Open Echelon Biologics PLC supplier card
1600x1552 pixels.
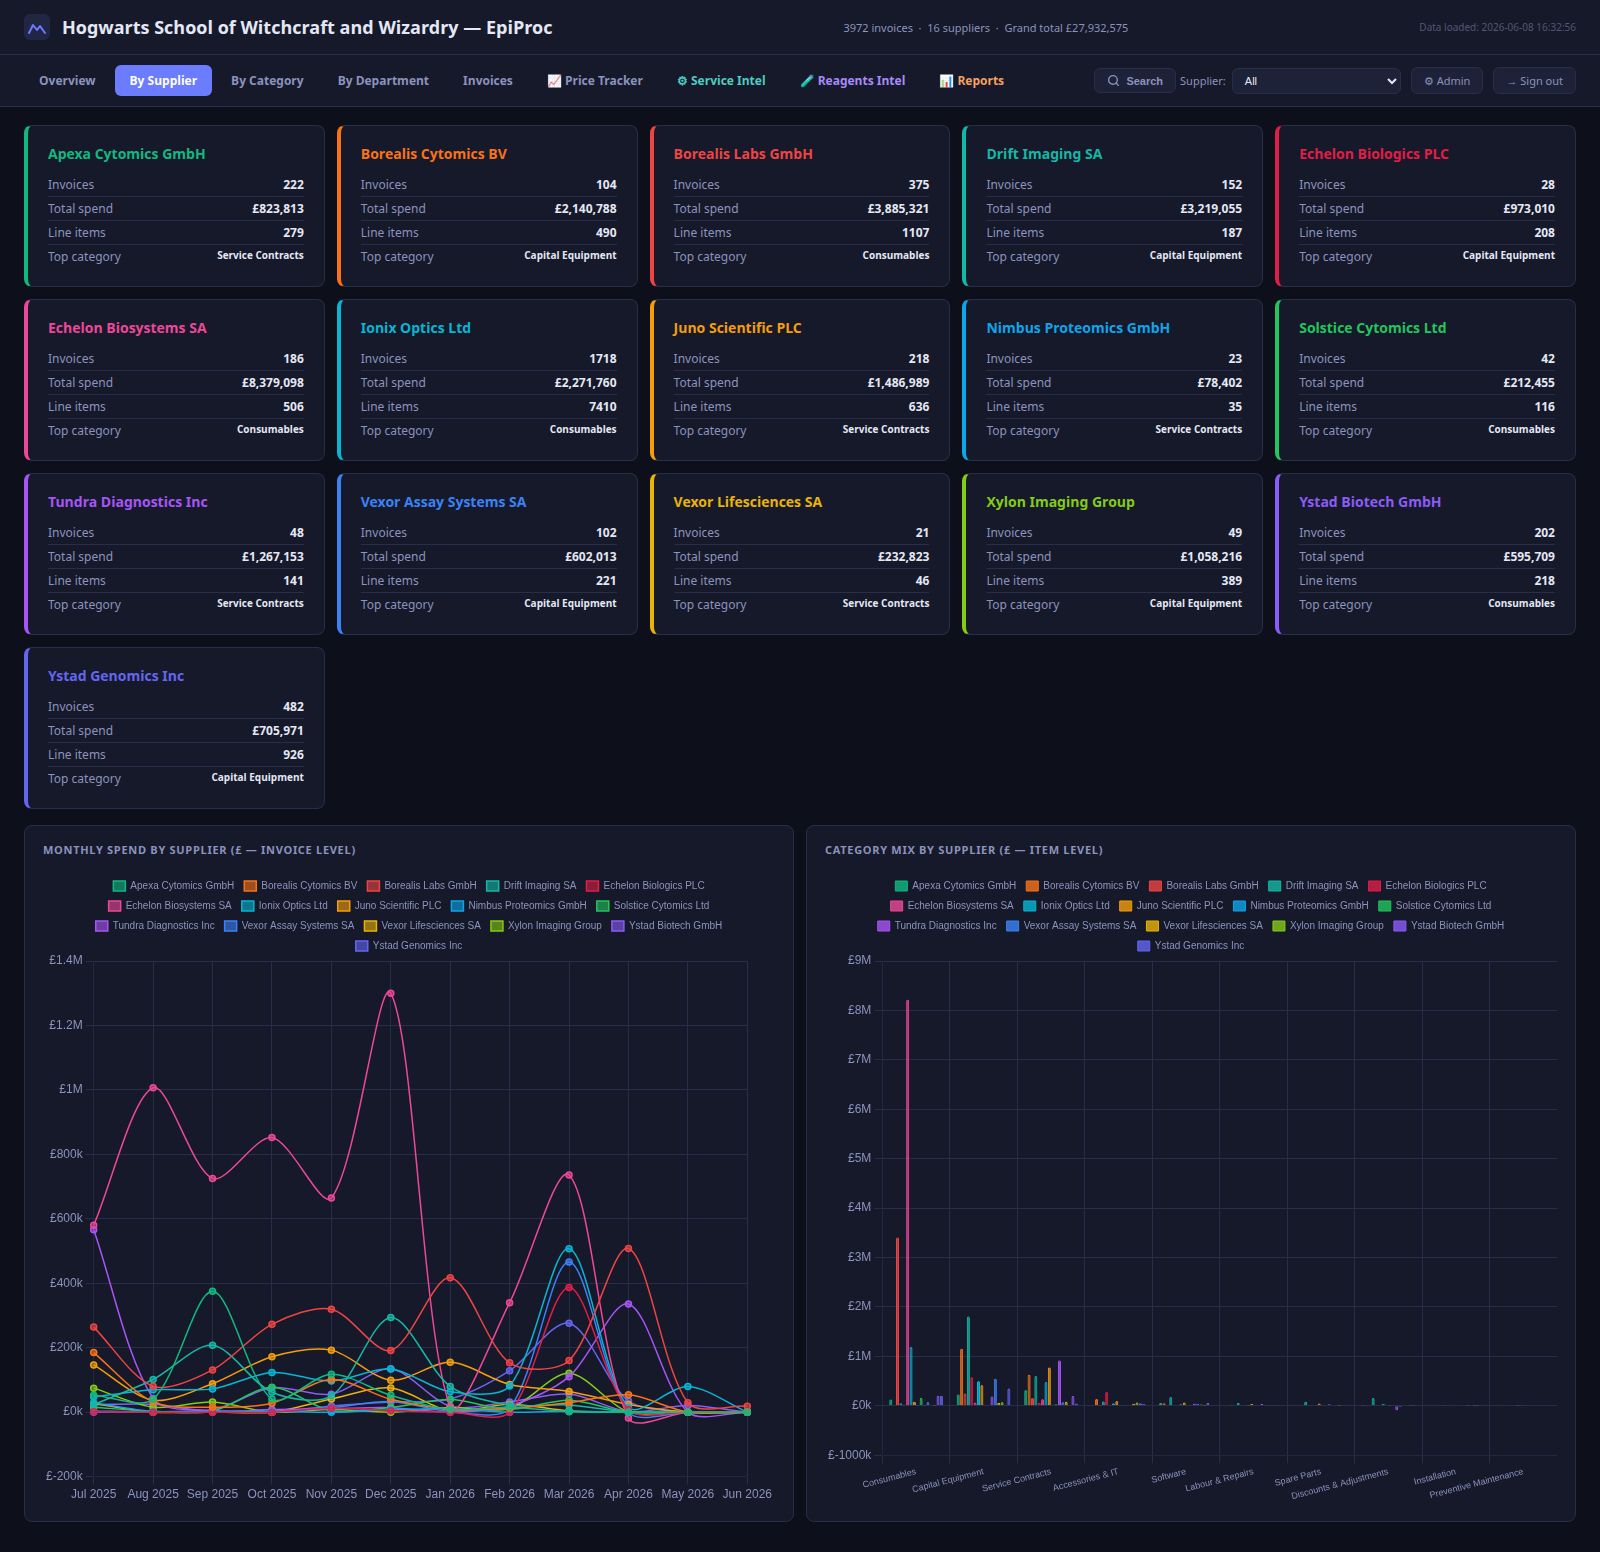click(x=1426, y=206)
